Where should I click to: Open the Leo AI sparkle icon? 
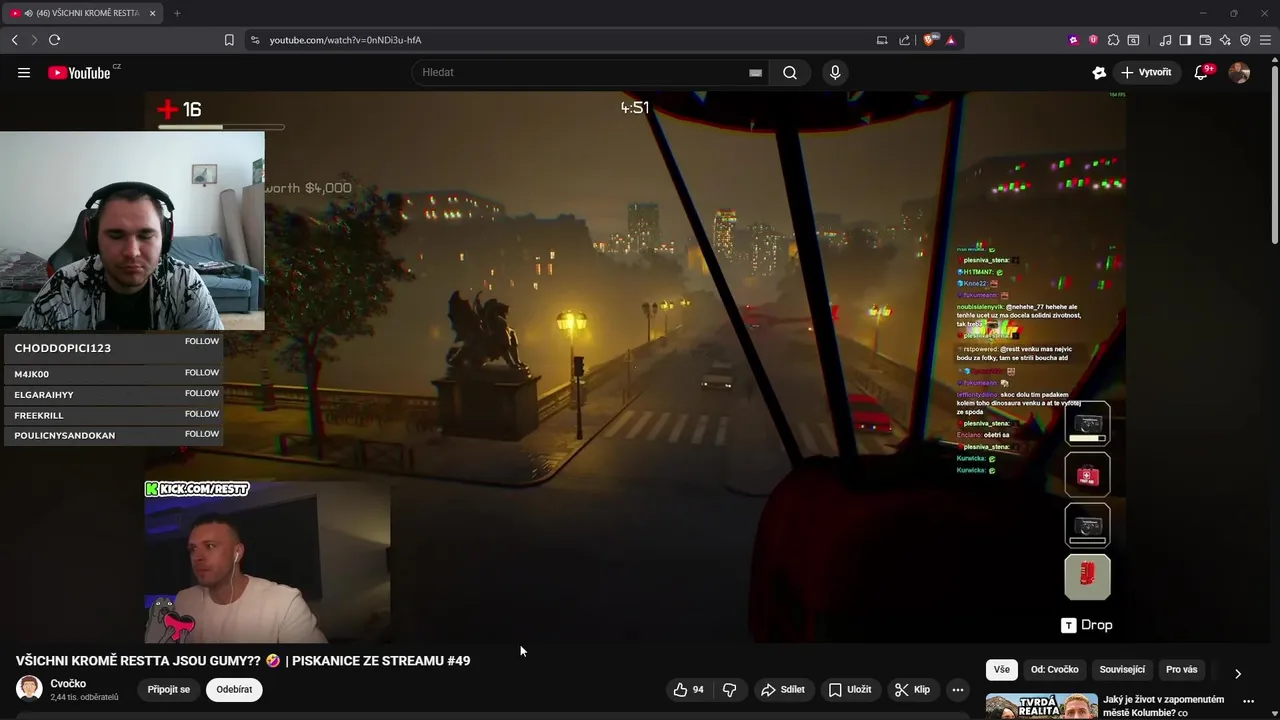pyautogui.click(x=1225, y=40)
